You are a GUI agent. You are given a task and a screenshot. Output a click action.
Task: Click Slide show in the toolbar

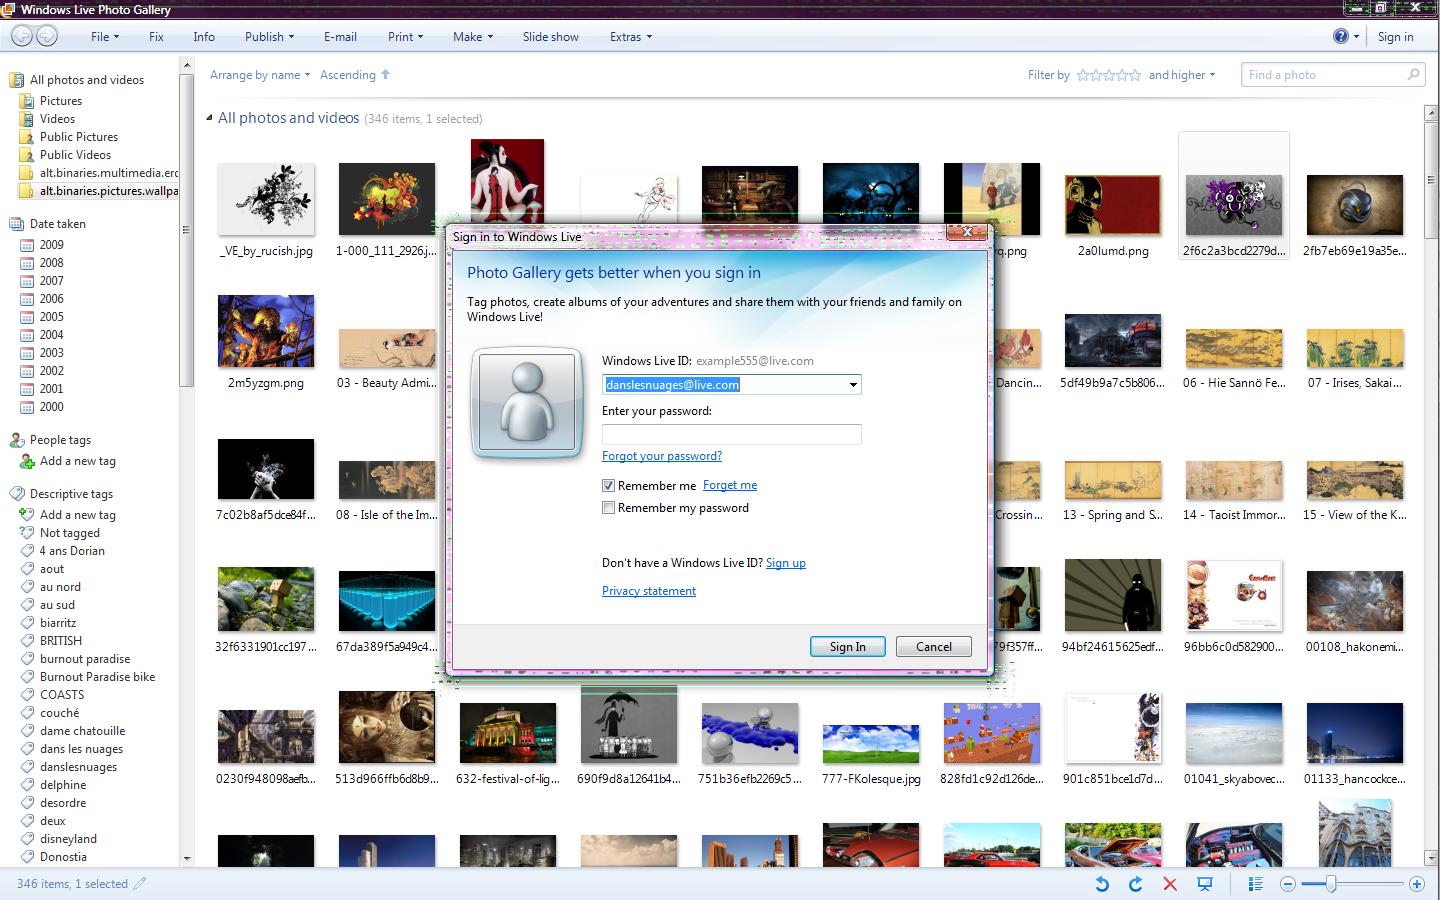click(x=550, y=37)
